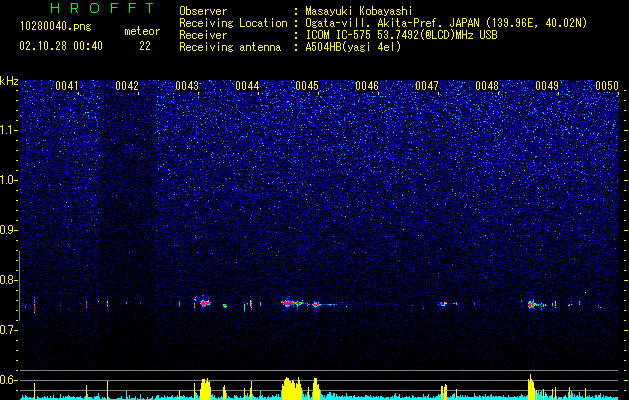Click the yellow power peak below 0043 echo
This screenshot has width=629, height=400.
[x=205, y=389]
